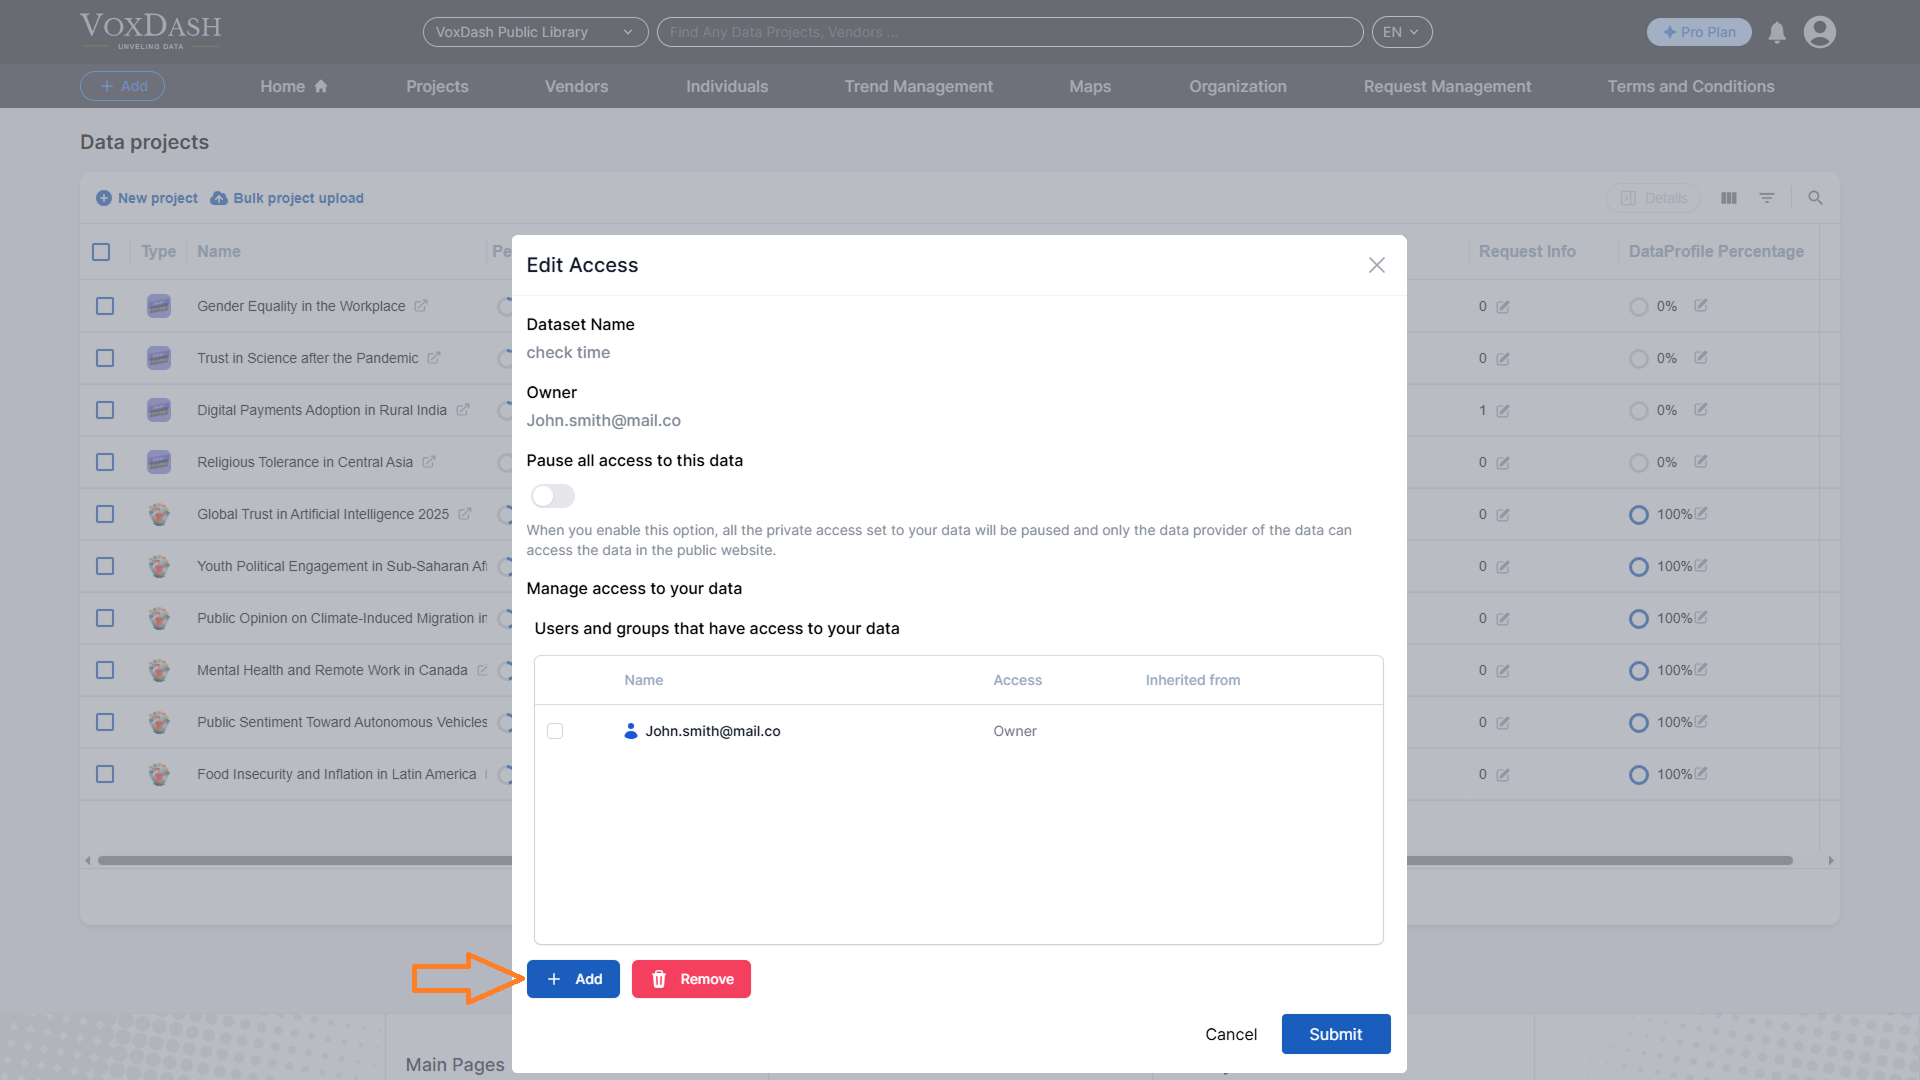
Task: Open the EN language dropdown
Action: pyautogui.click(x=1401, y=32)
